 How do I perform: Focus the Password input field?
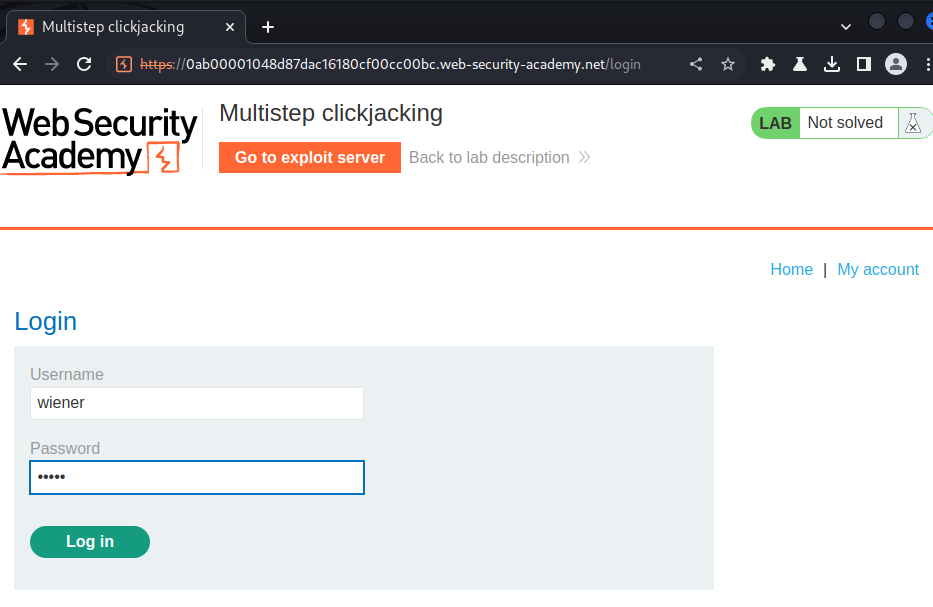[197, 477]
